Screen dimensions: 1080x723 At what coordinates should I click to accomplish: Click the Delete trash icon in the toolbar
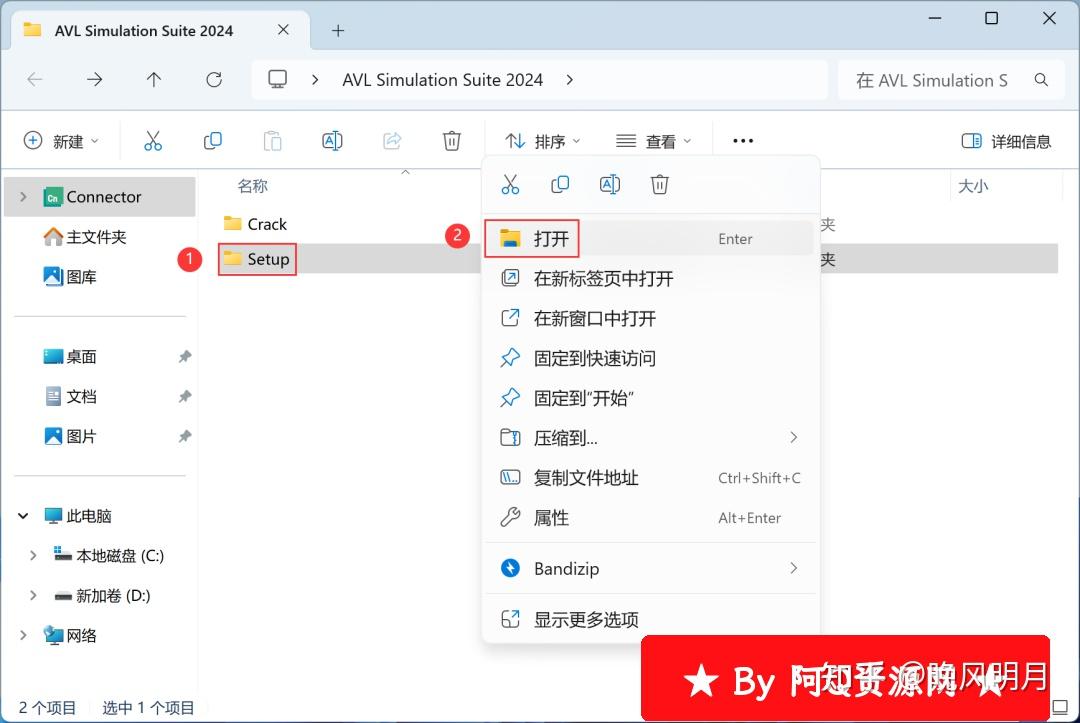pyautogui.click(x=452, y=140)
